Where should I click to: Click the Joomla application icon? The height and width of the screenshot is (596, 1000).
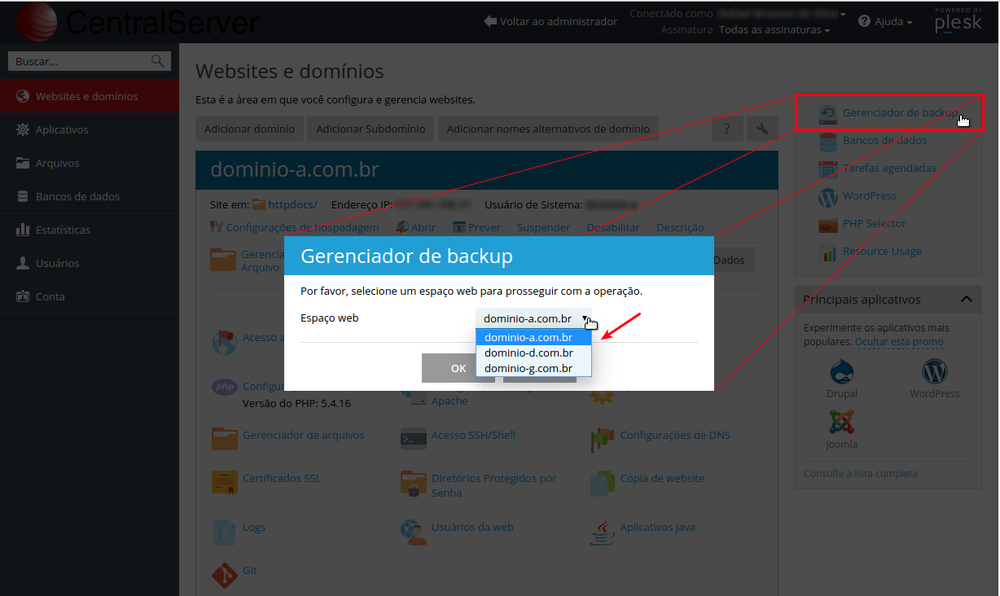coord(841,422)
